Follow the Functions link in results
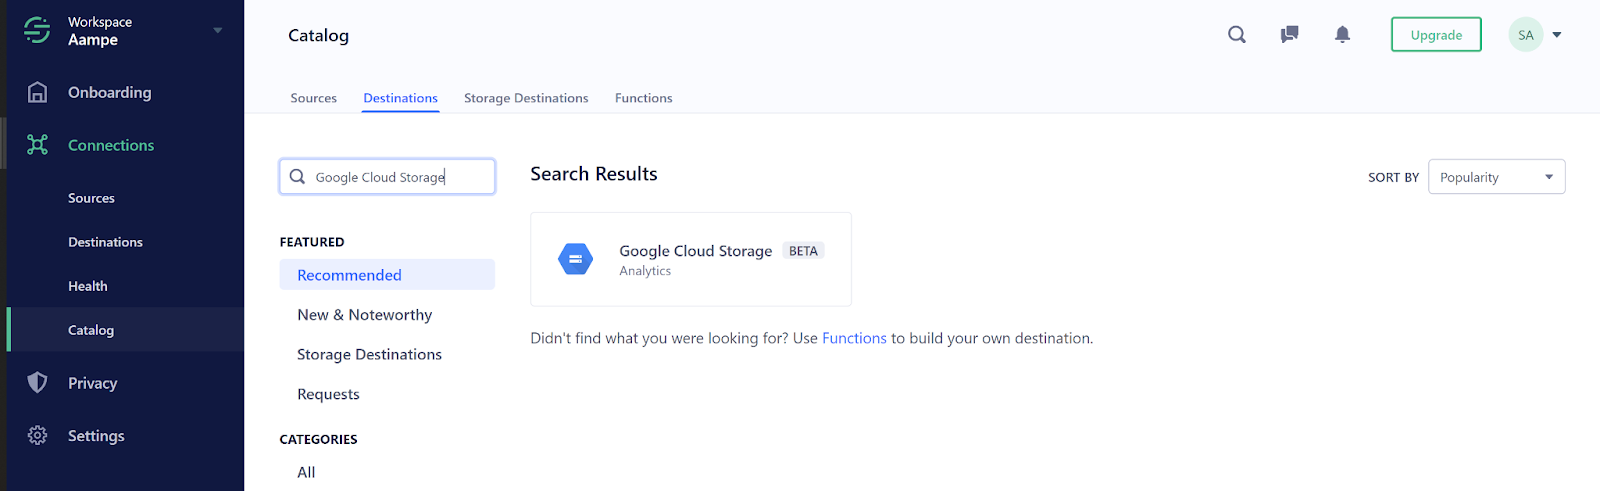Viewport: 1600px width, 491px height. pos(854,338)
